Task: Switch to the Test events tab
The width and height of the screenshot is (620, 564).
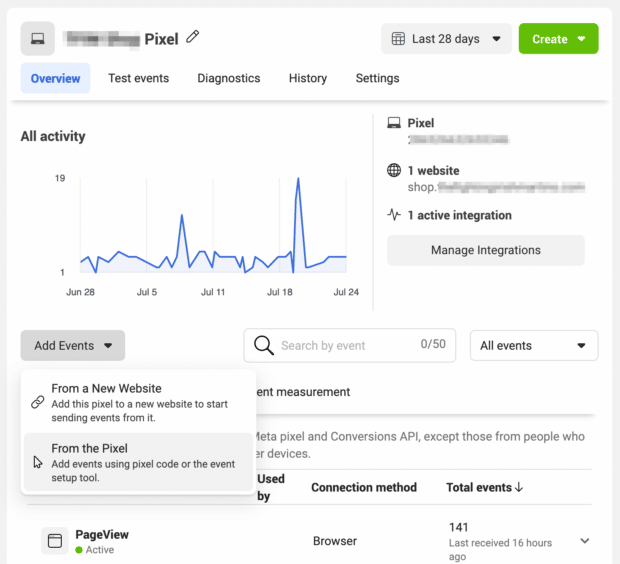Action: point(138,78)
